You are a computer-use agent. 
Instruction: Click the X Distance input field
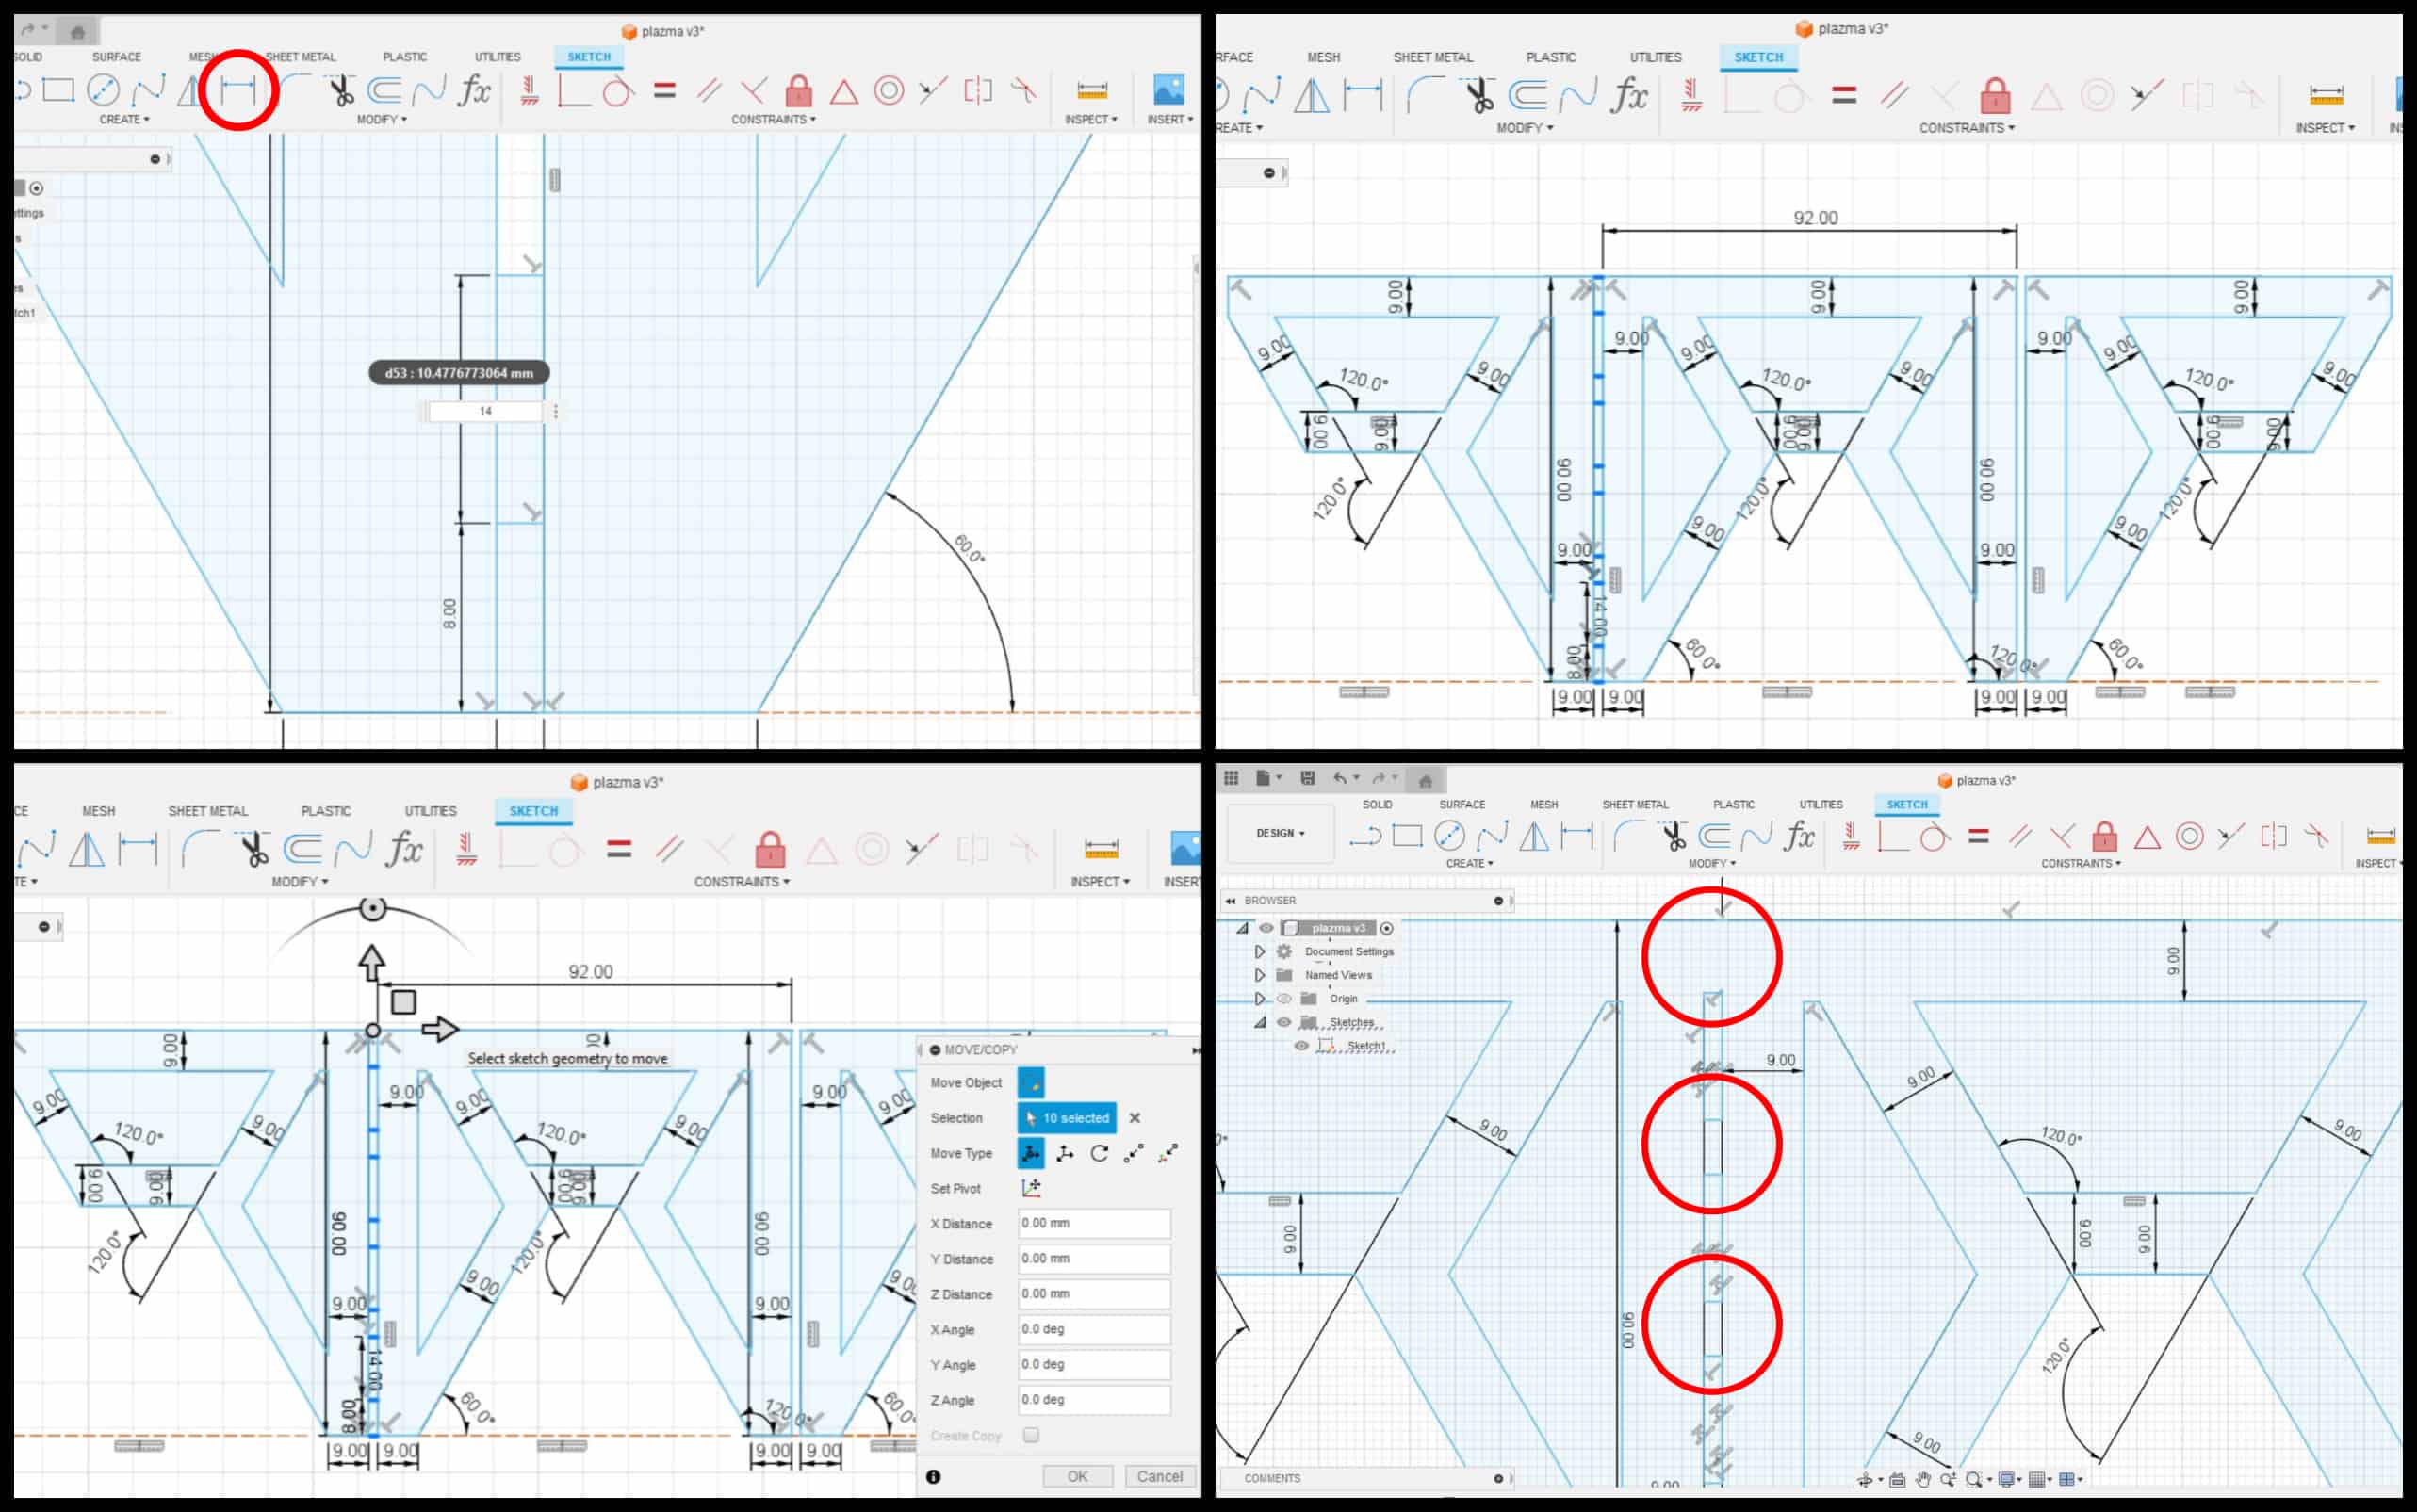(1094, 1223)
